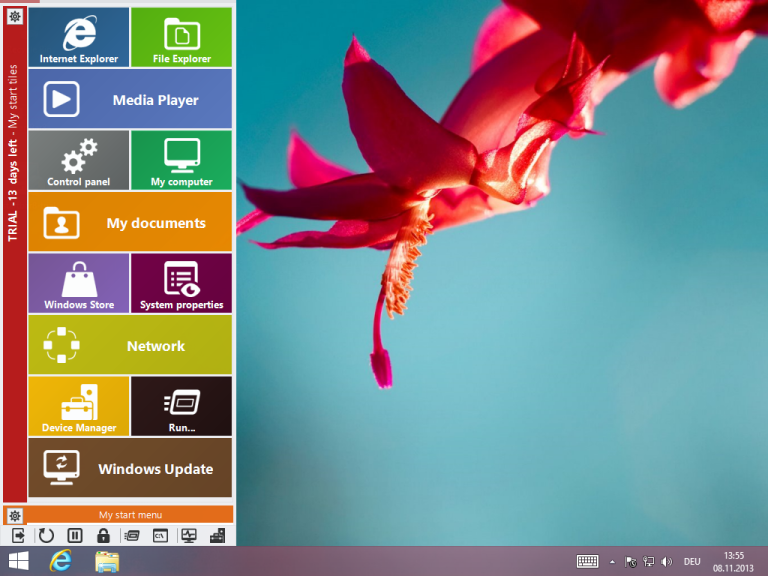Launch the Media Player tile
768x576 pixels.
130,99
